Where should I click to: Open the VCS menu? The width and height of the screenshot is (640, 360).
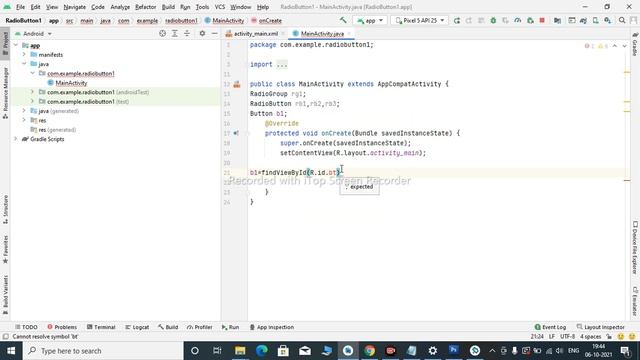tap(220, 7)
